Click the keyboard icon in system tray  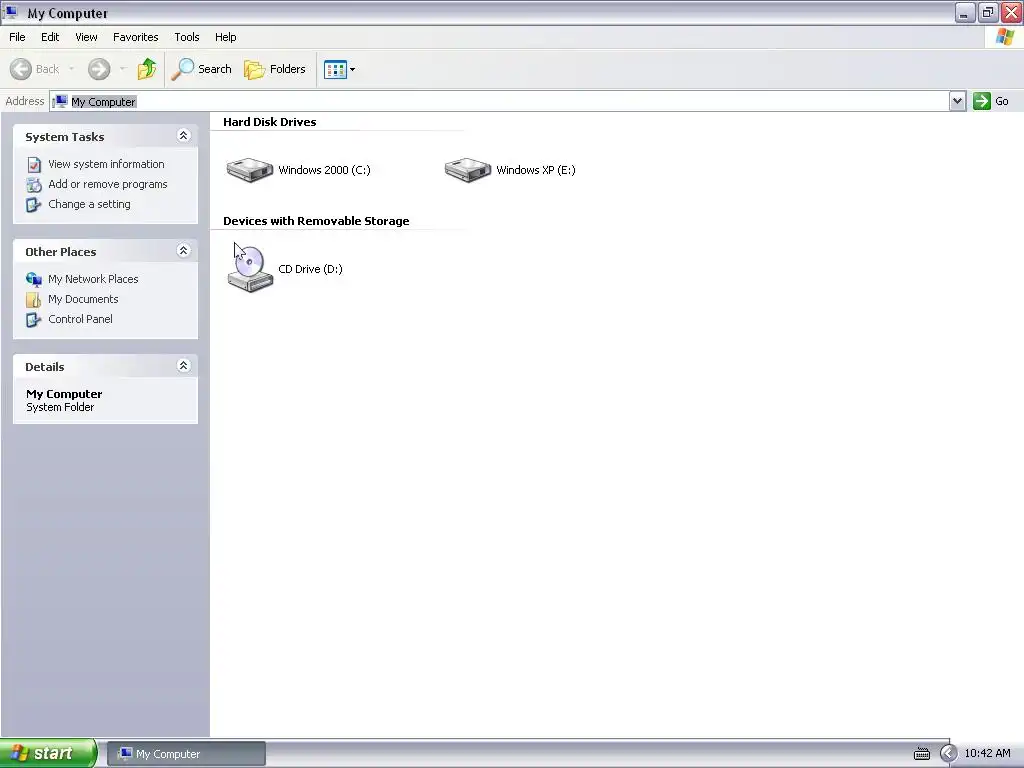click(921, 754)
